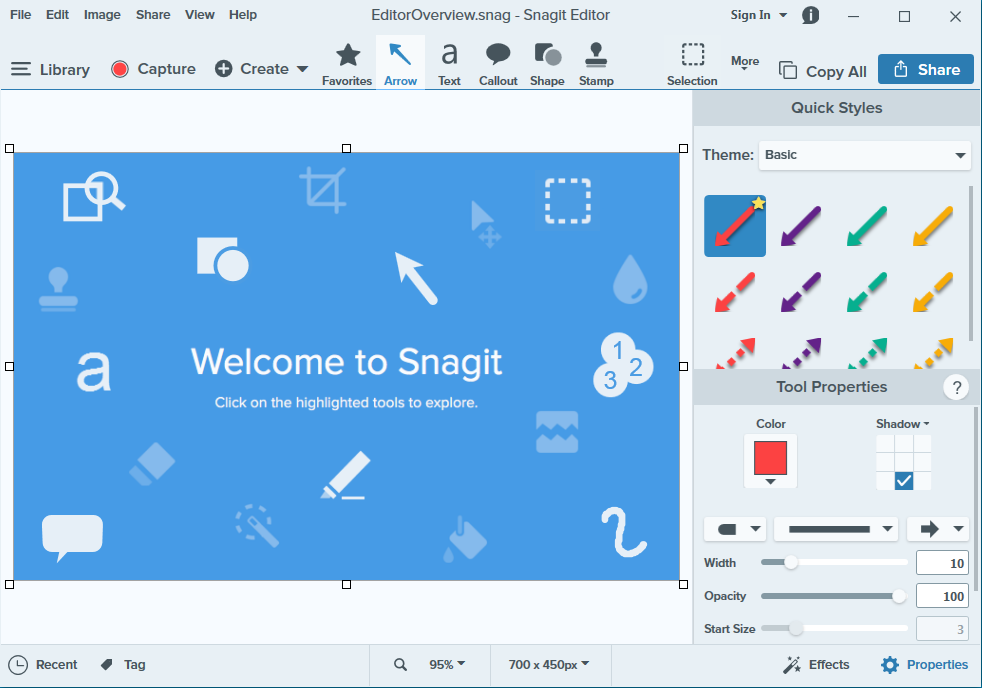
Task: Open the 95% zoom level dropdown
Action: 446,665
